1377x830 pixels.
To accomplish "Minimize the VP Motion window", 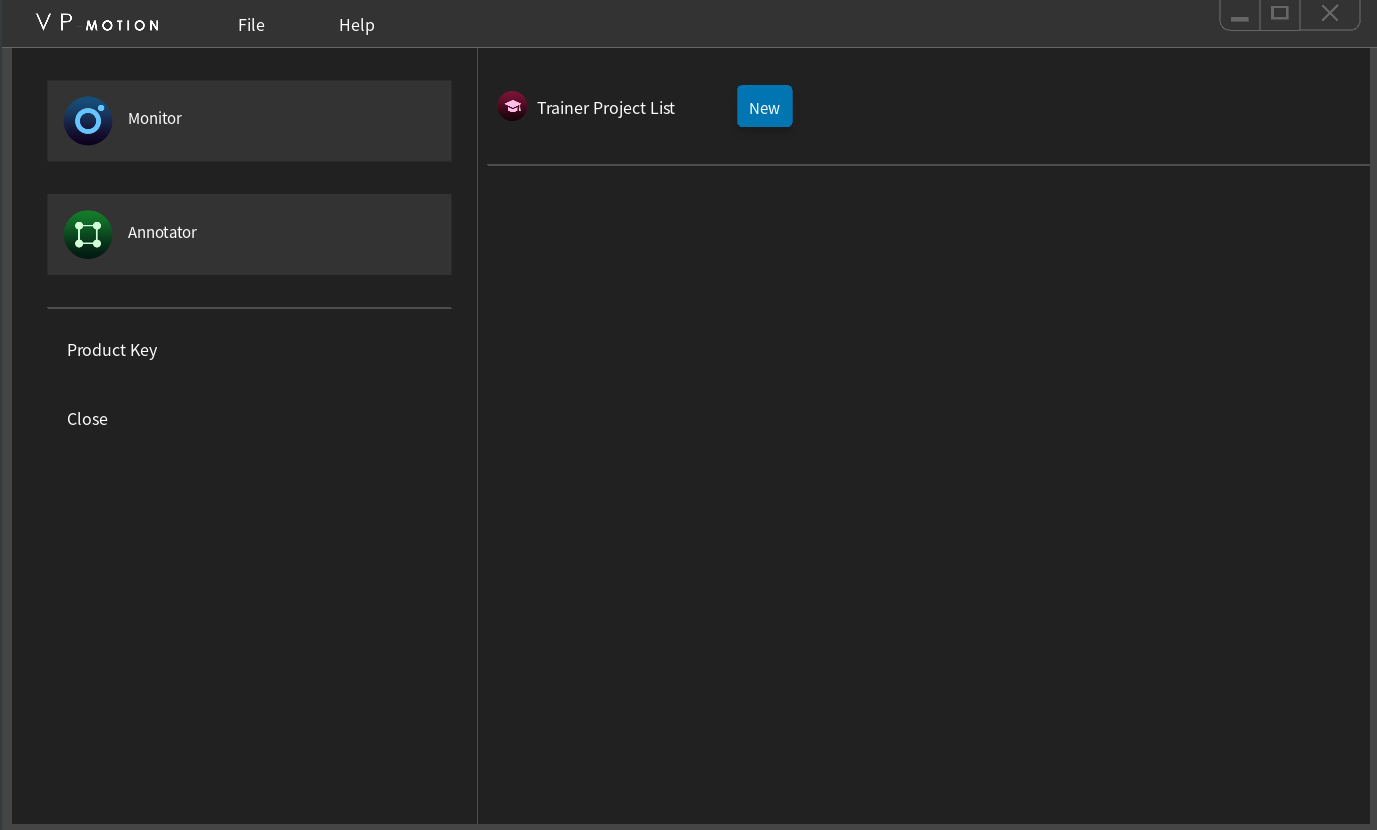I will pyautogui.click(x=1239, y=13).
